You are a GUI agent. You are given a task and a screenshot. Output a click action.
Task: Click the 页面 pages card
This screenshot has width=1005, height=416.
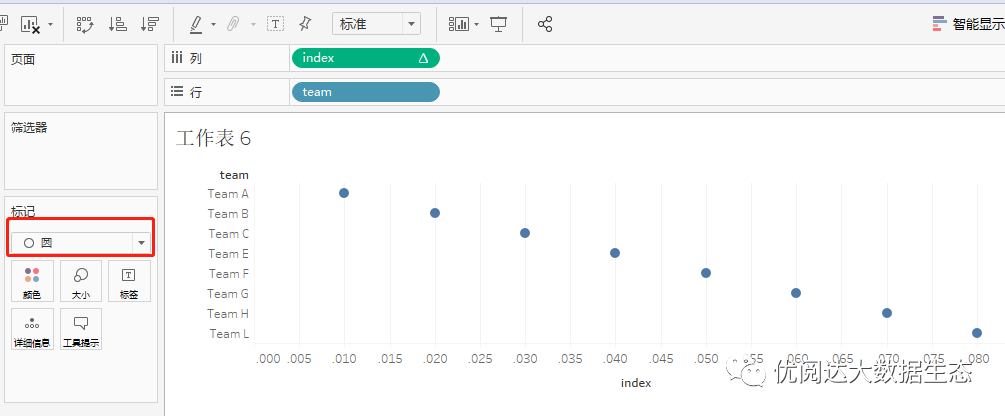[81, 75]
